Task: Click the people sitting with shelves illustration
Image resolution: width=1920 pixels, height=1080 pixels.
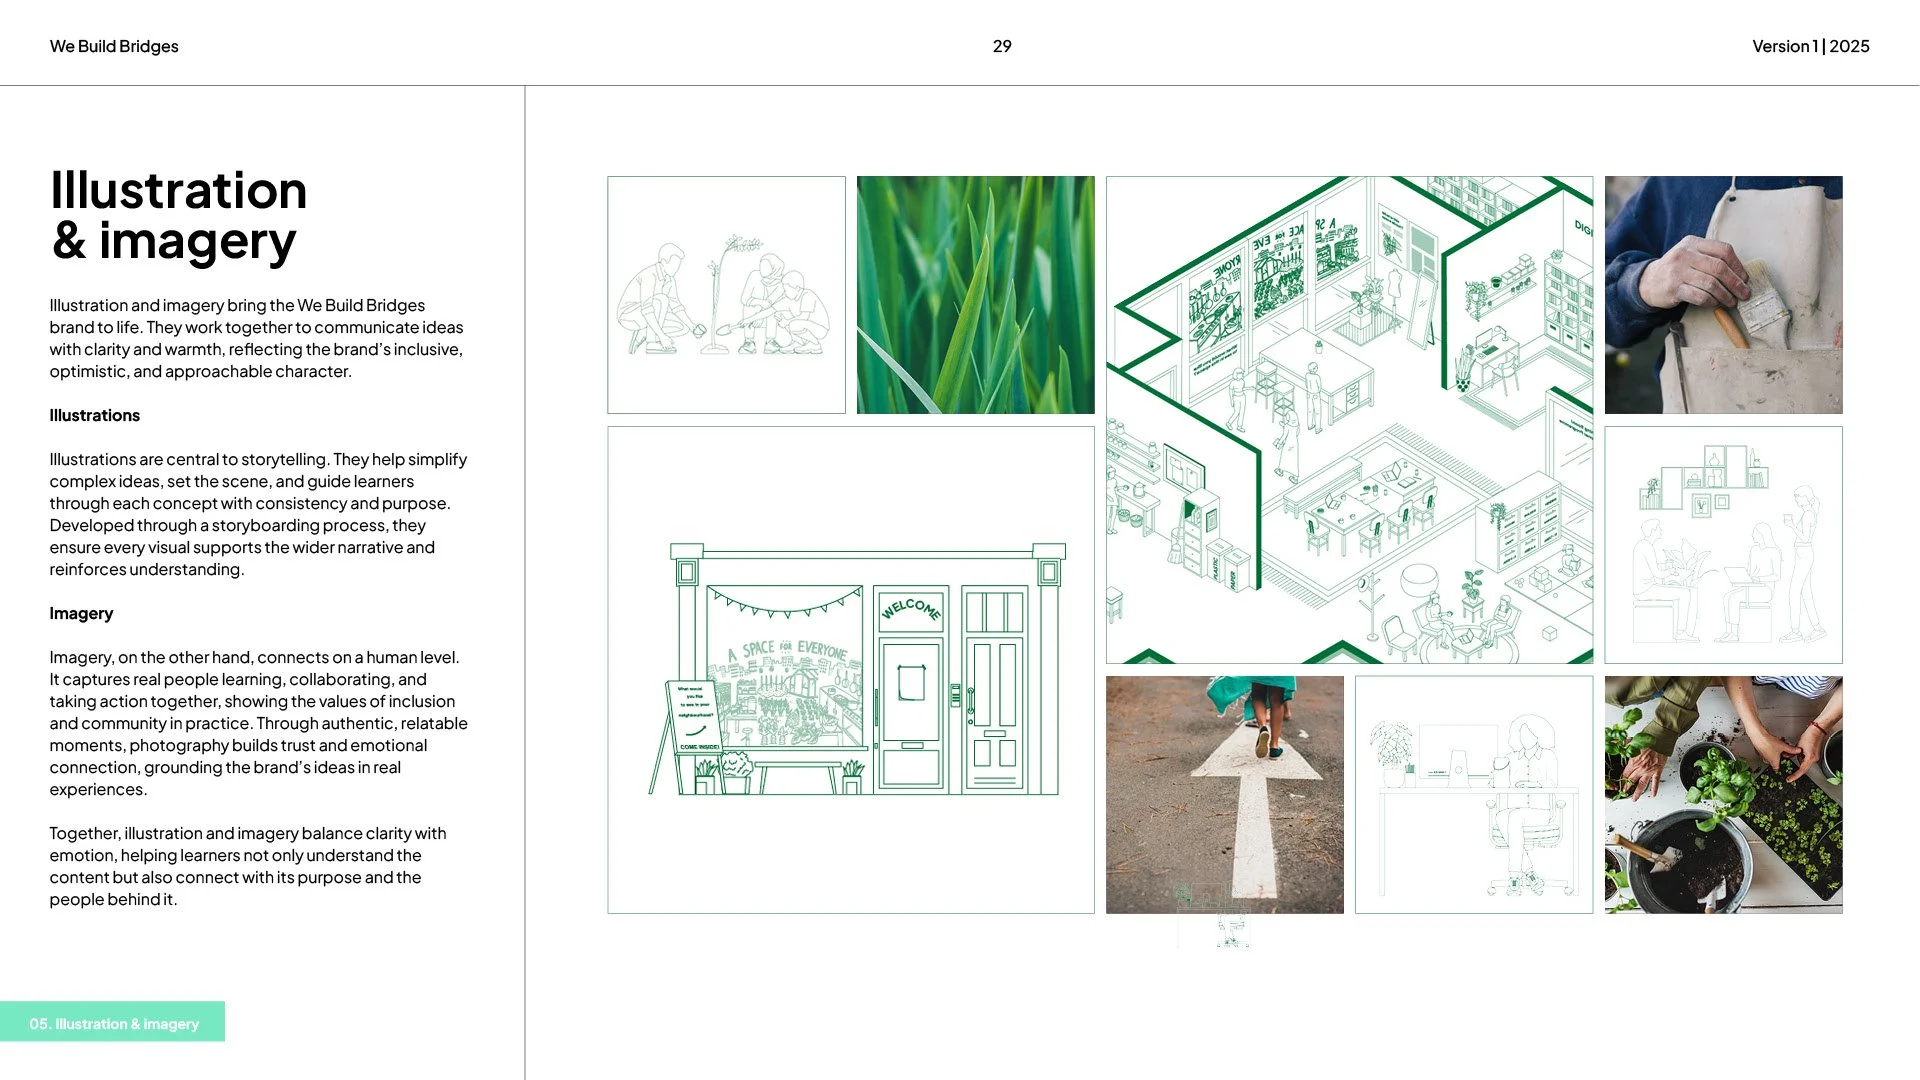Action: [x=1723, y=545]
